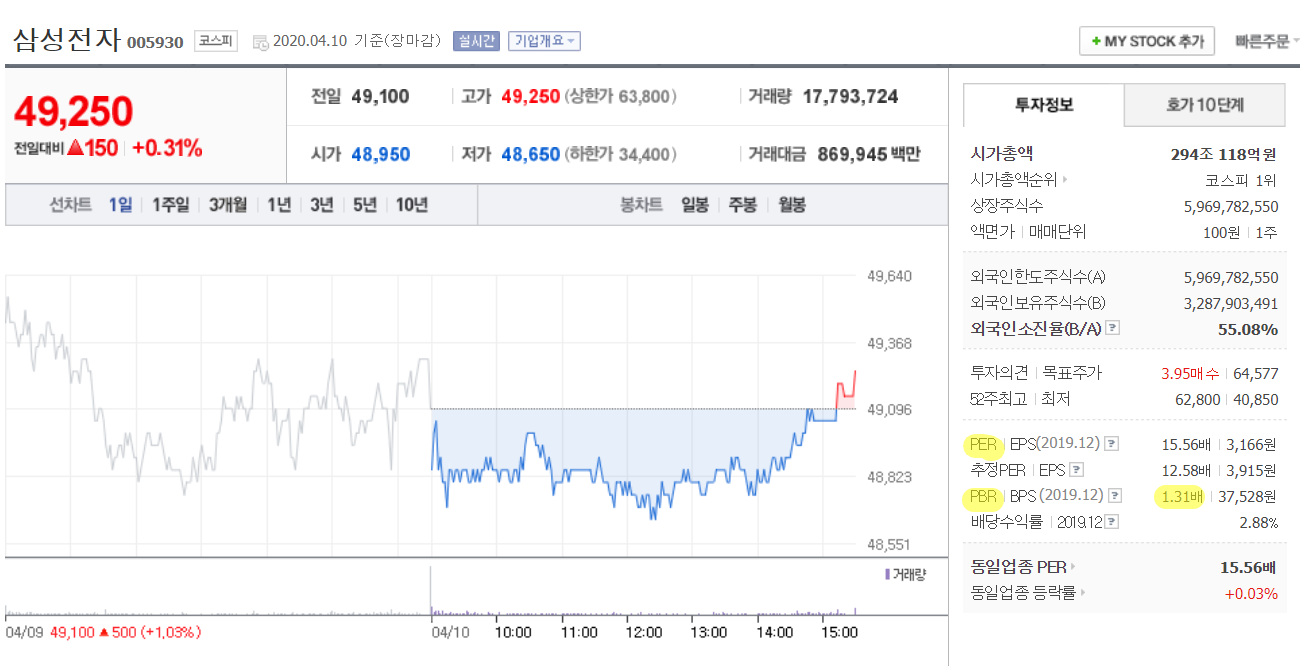Click the 거래대금 value 869,945 백만
Viewport: 1311px width, 666px height.
(869, 155)
